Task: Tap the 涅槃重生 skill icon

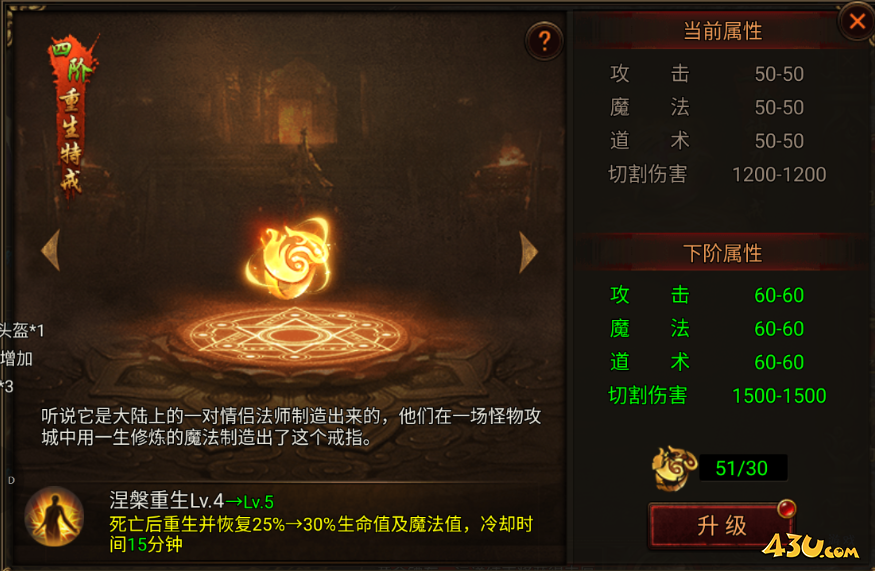Action: (54, 516)
